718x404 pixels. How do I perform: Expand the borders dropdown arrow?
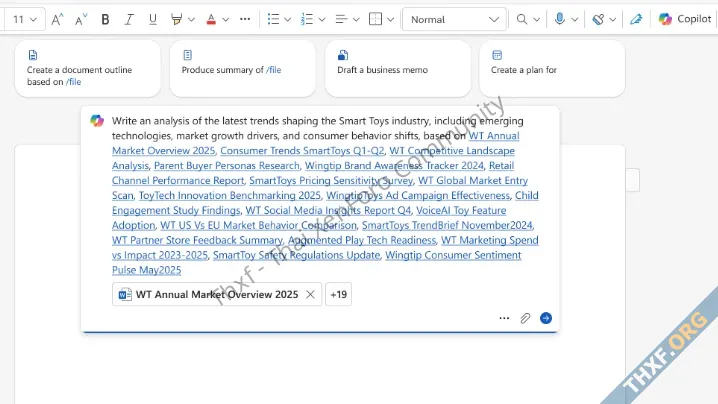point(391,20)
